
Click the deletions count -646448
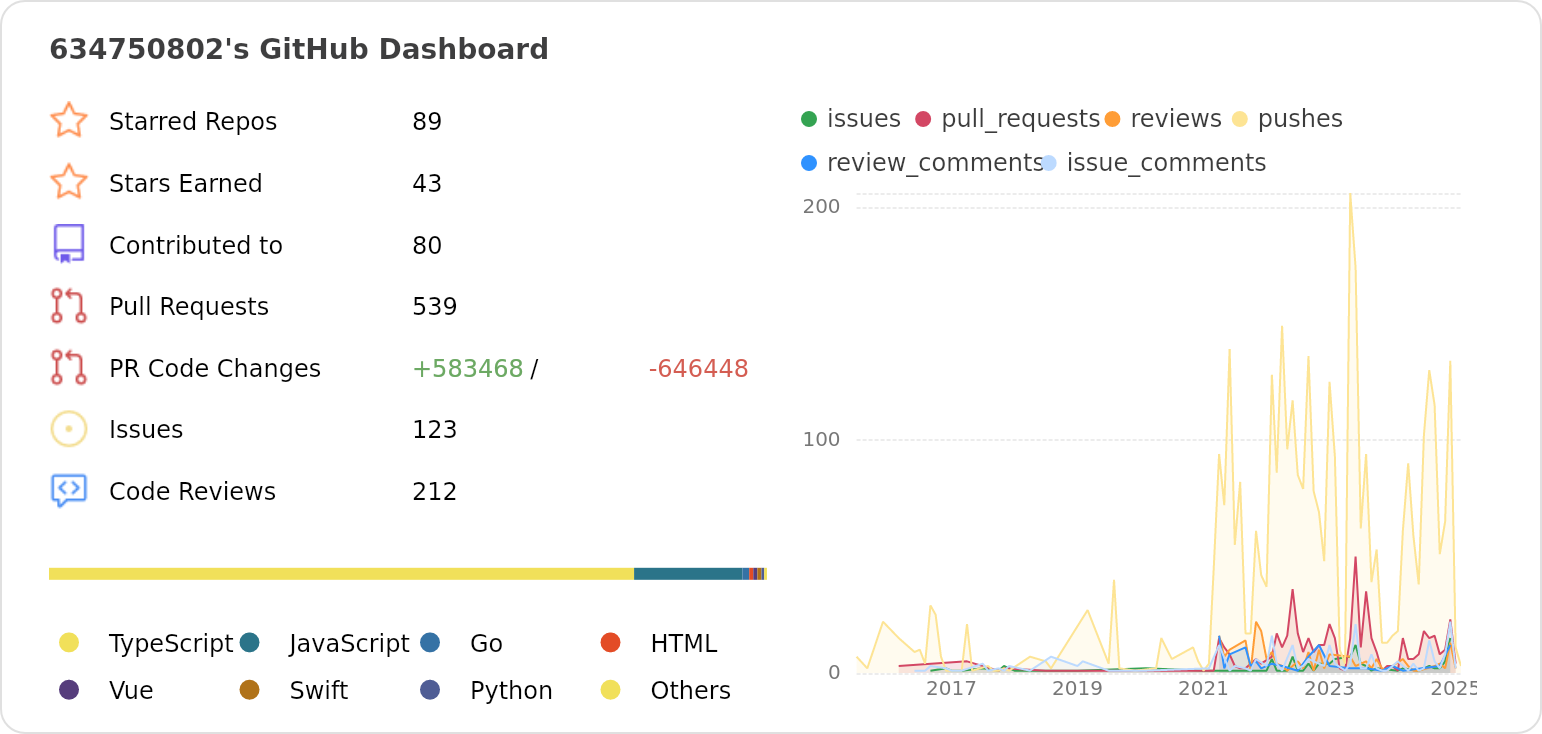pyautogui.click(x=698, y=369)
